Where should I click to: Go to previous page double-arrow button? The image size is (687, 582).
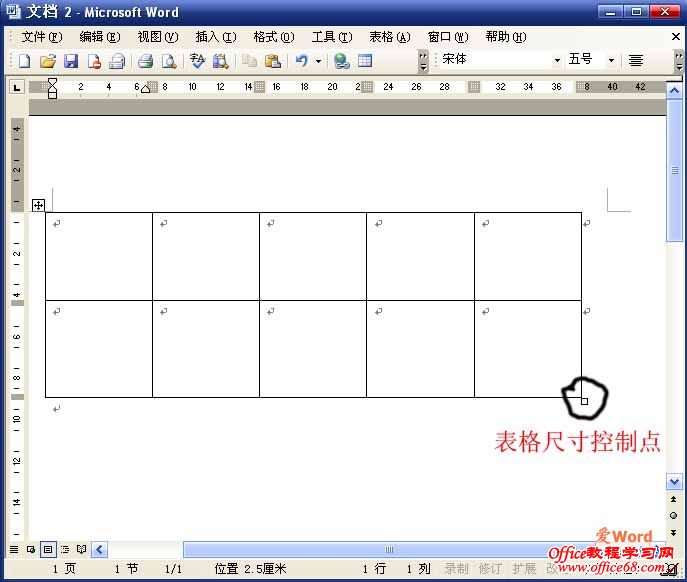674,499
